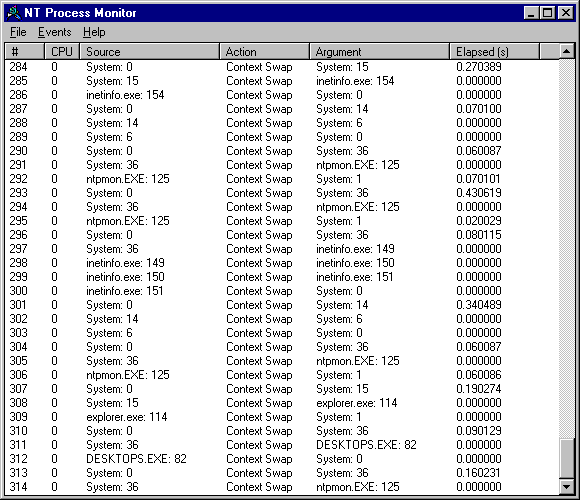Click elapsed value 0.070100
The height and width of the screenshot is (500, 580).
pyautogui.click(x=479, y=109)
